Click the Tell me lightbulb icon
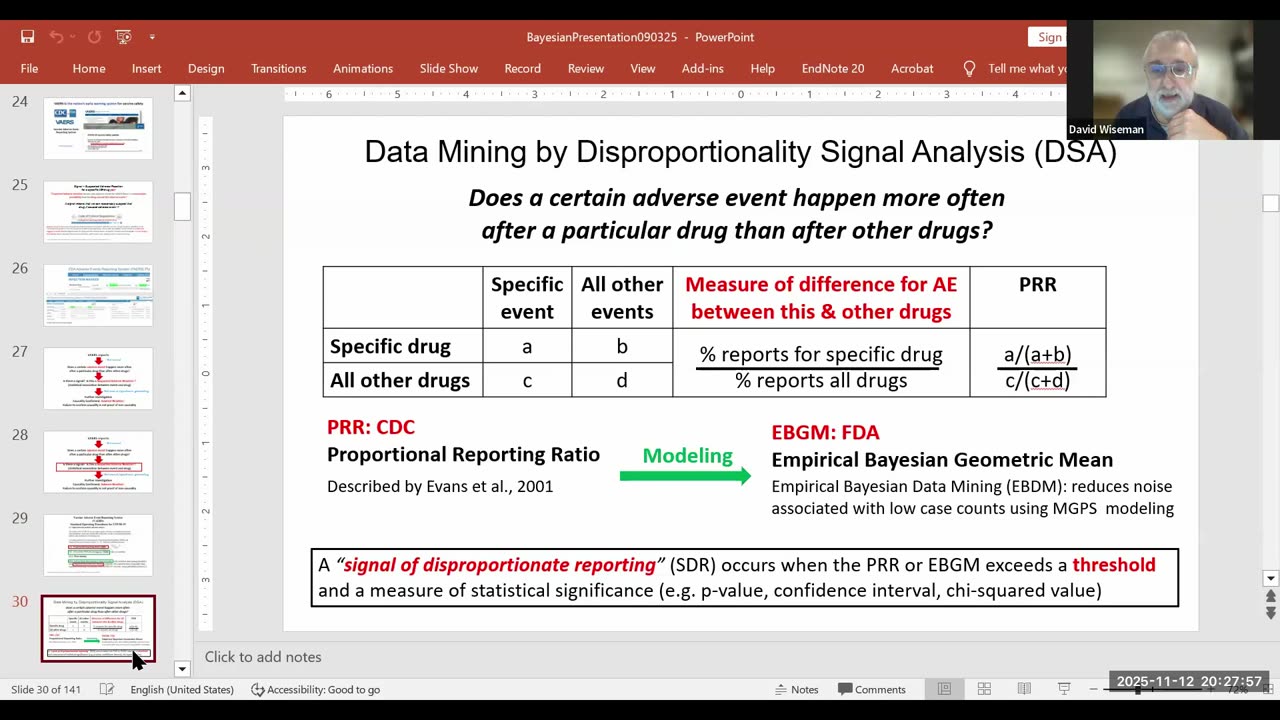Image resolution: width=1280 pixels, height=720 pixels. coord(969,68)
